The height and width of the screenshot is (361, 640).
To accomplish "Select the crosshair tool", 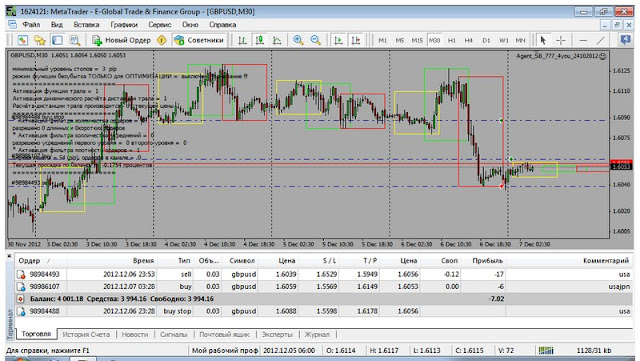I will coord(561,40).
